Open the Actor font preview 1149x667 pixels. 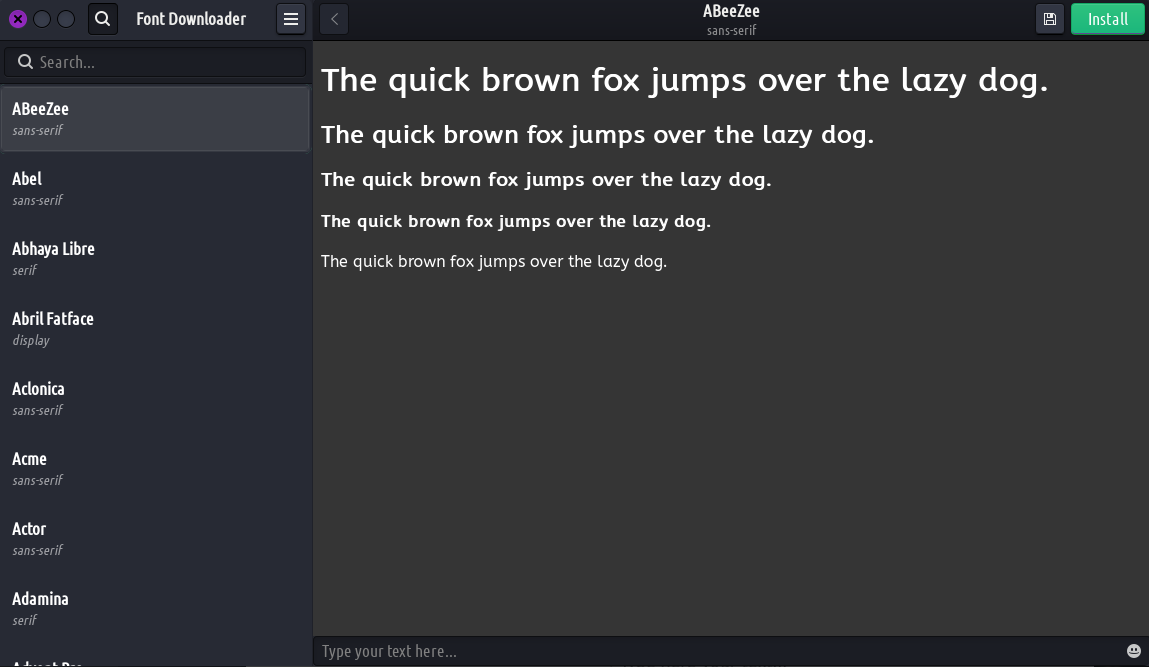(x=155, y=538)
